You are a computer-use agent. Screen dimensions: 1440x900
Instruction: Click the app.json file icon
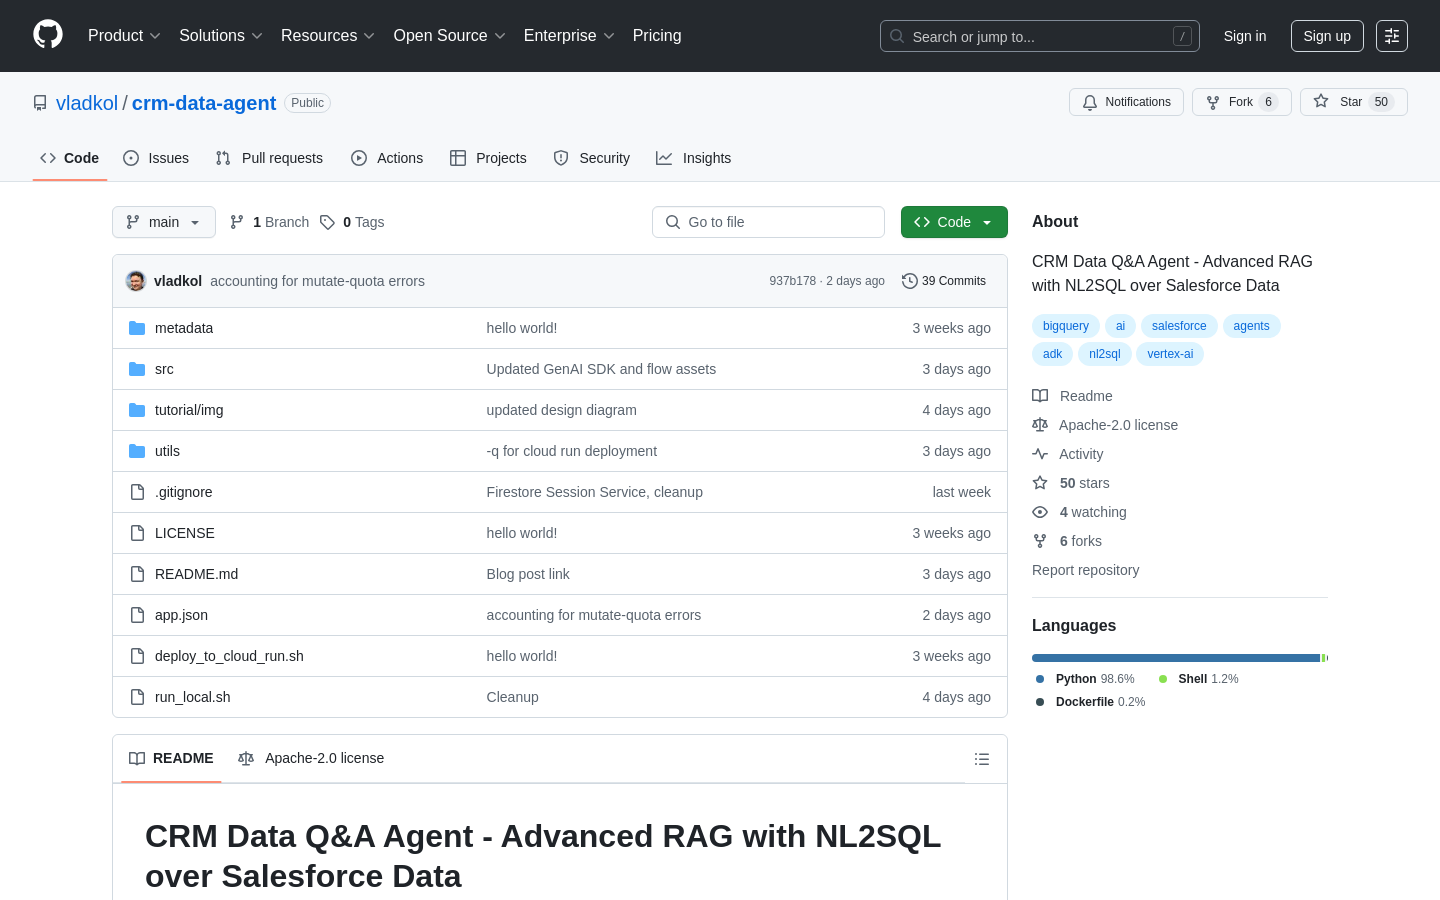137,615
